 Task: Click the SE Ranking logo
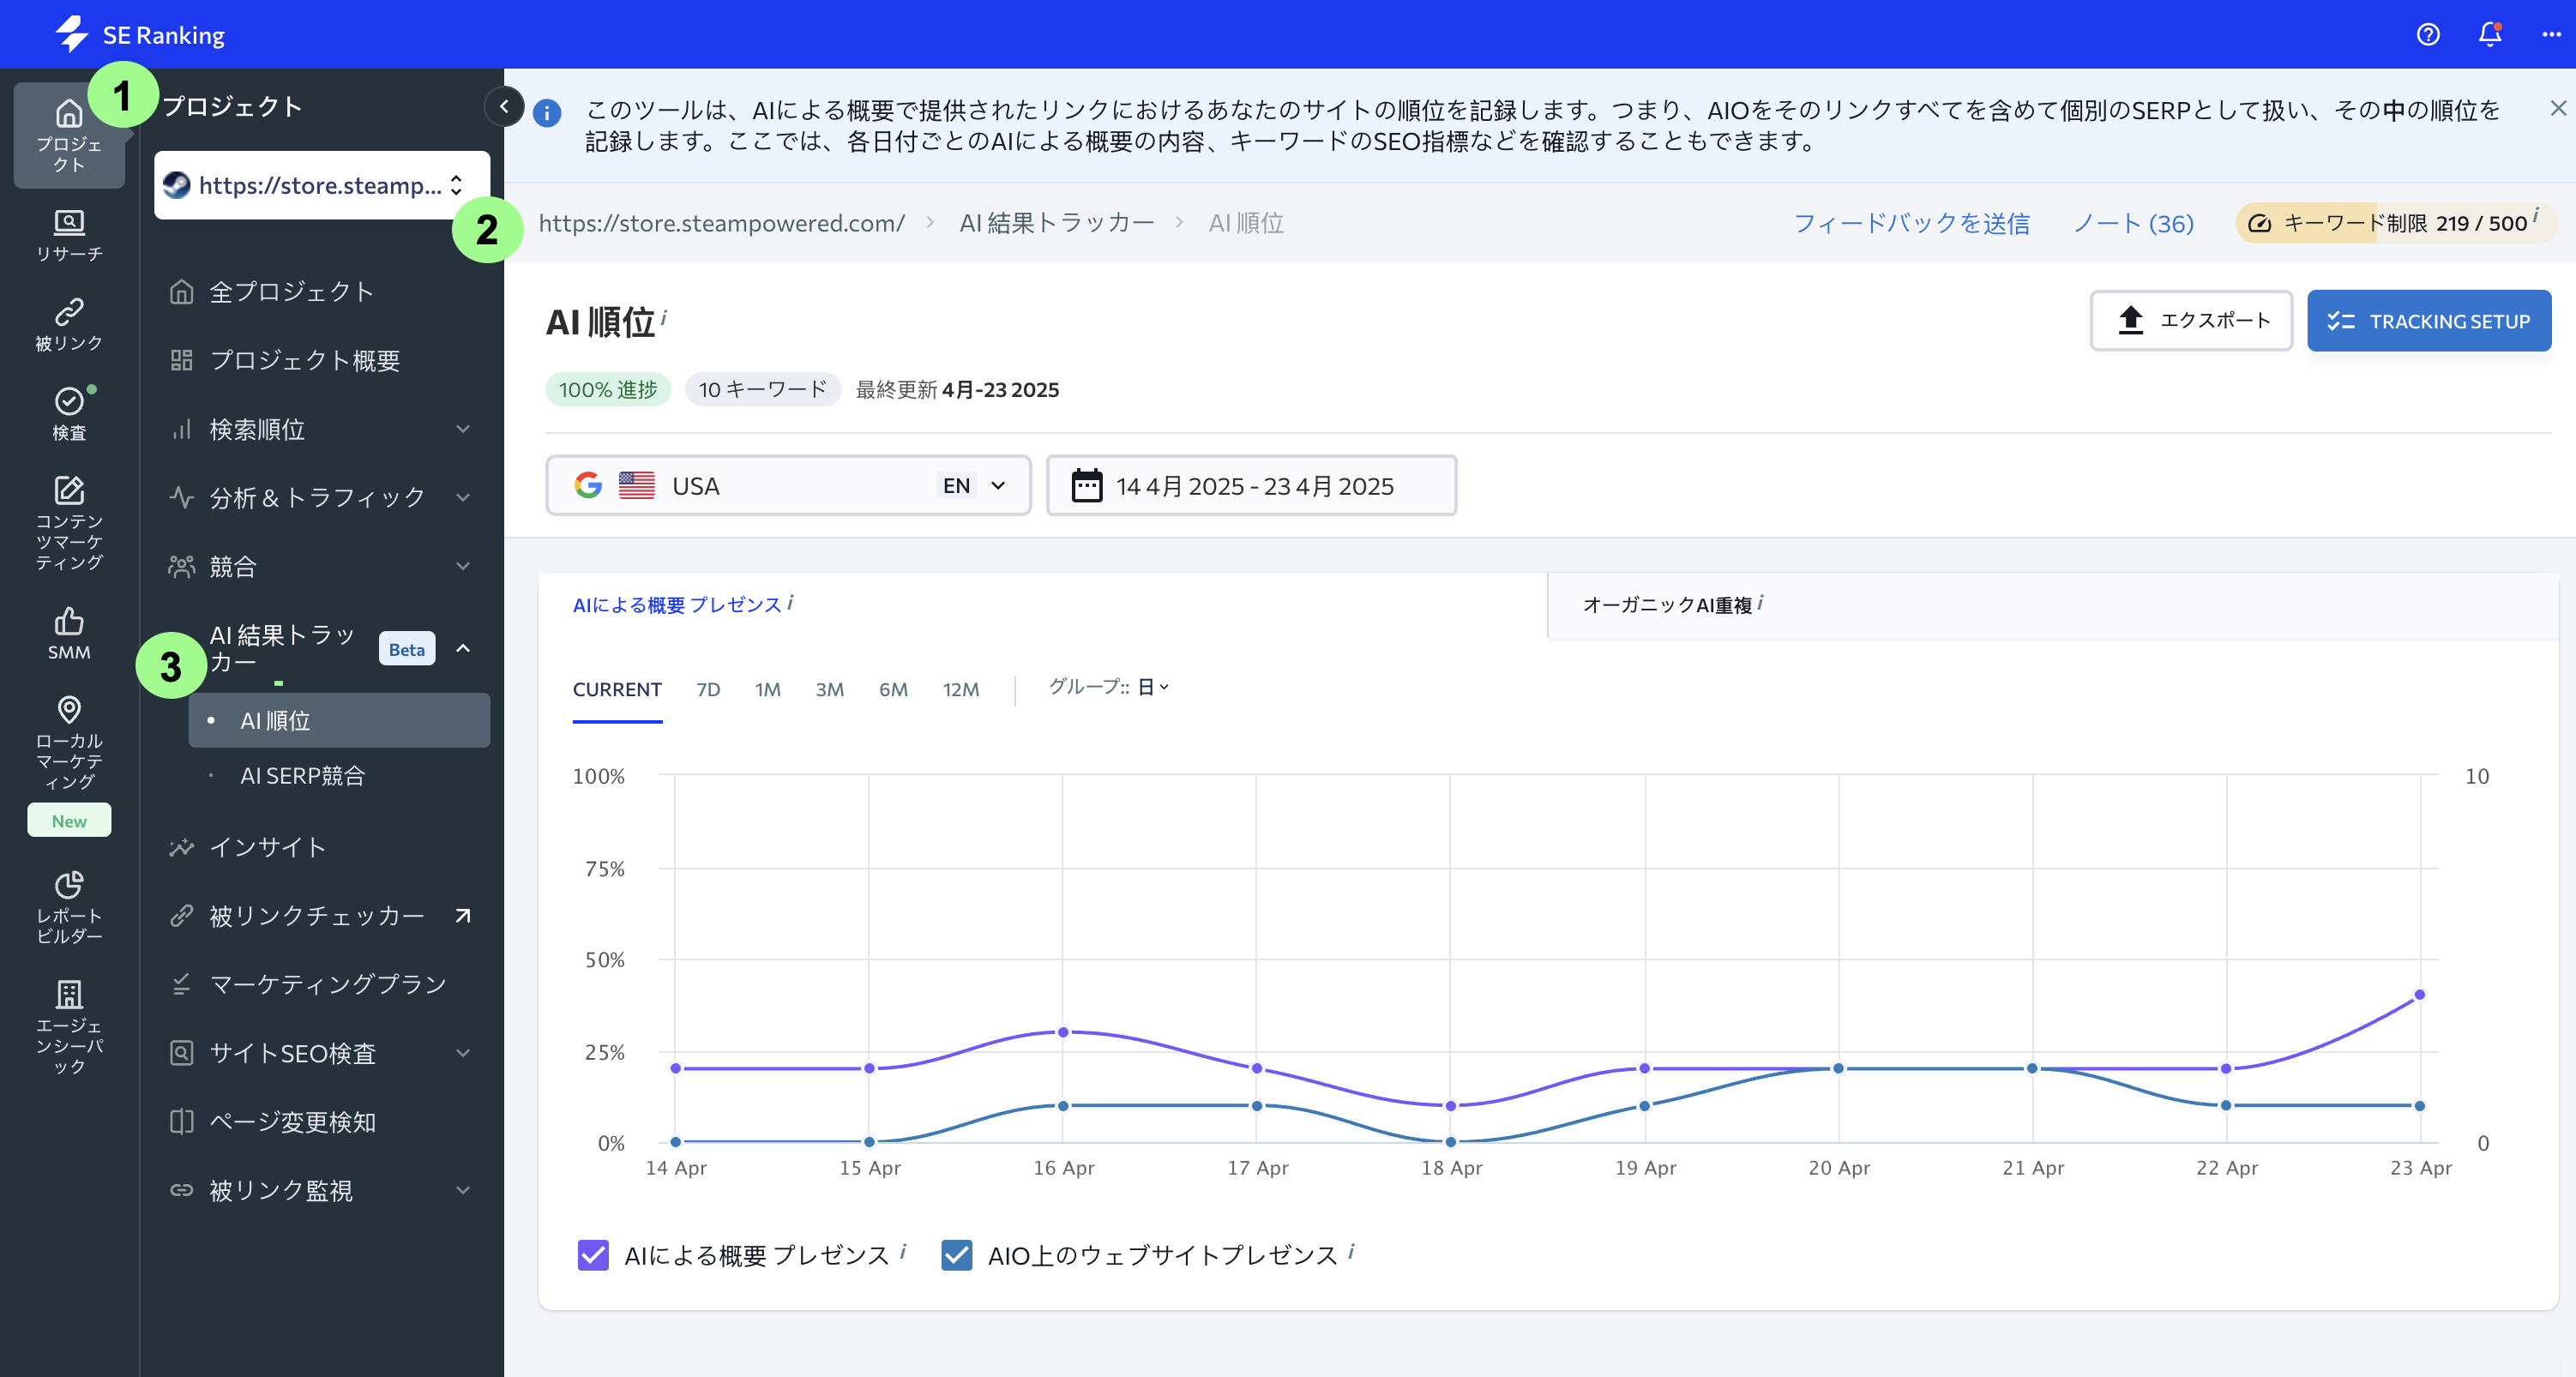pos(140,34)
